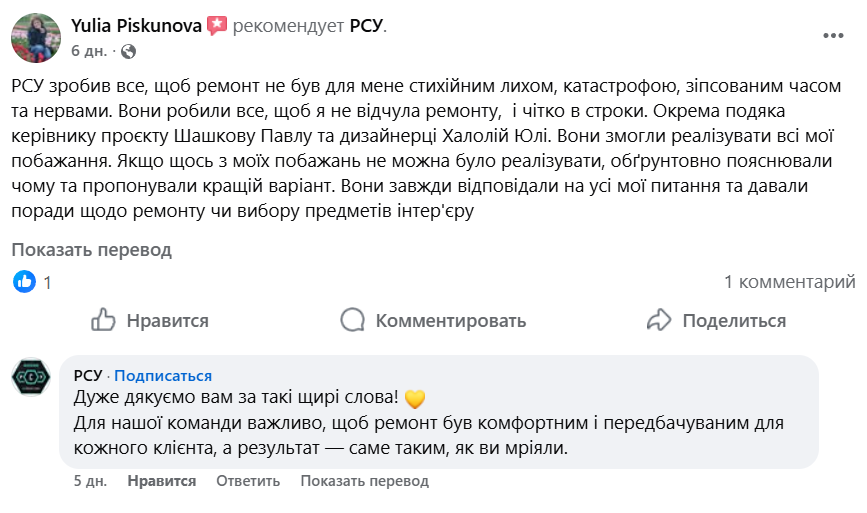Like the post with the Нравится button
The width and height of the screenshot is (867, 513).
150,320
